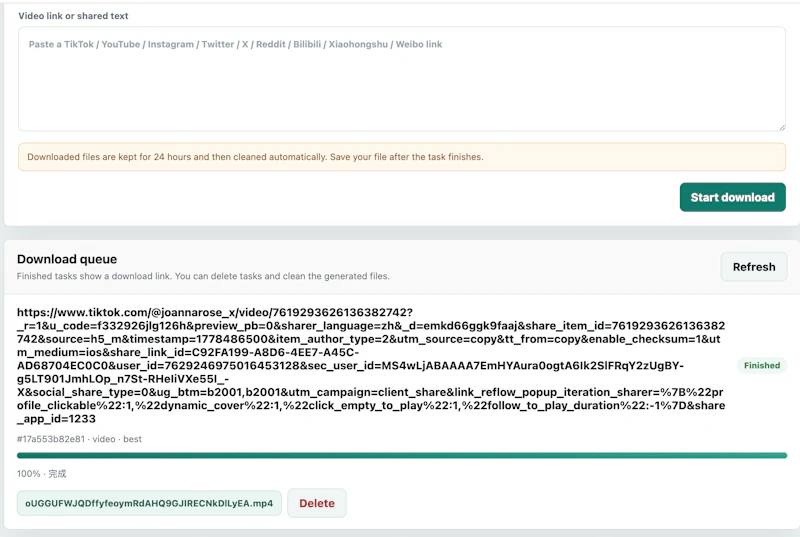The image size is (800, 537).
Task: Click the video link text area
Action: coord(402,79)
